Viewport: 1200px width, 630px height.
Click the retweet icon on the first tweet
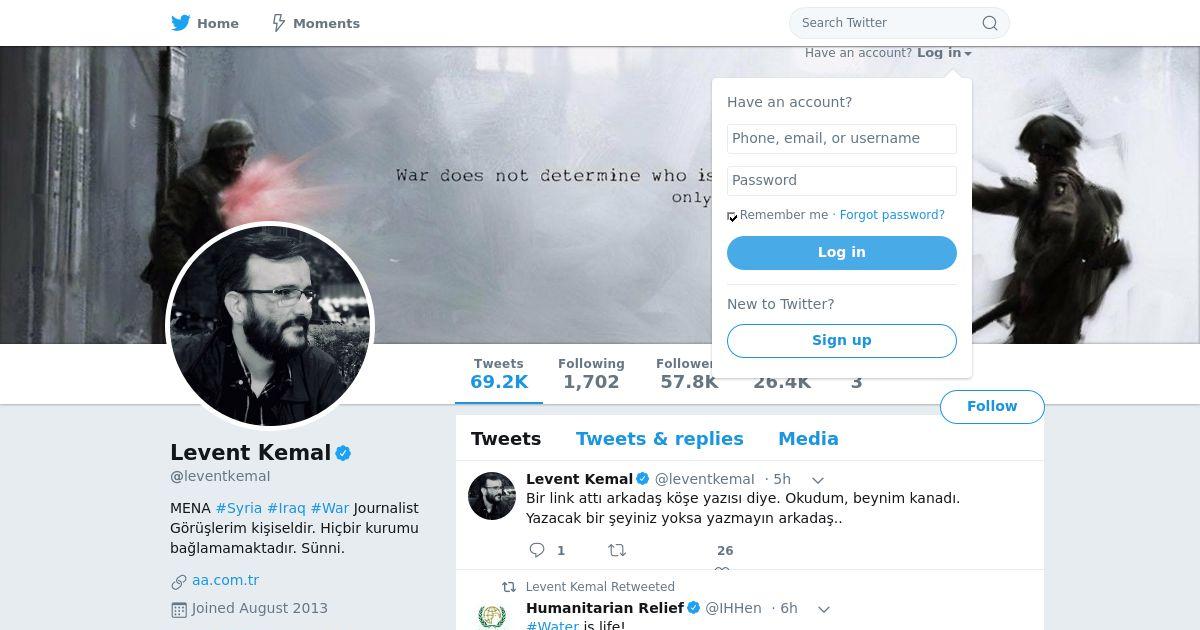[x=617, y=550]
